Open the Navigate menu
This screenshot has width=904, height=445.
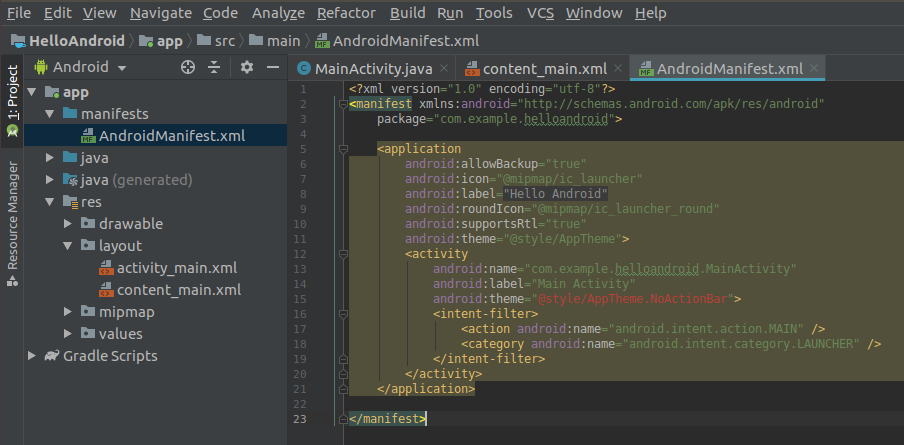pyautogui.click(x=160, y=13)
